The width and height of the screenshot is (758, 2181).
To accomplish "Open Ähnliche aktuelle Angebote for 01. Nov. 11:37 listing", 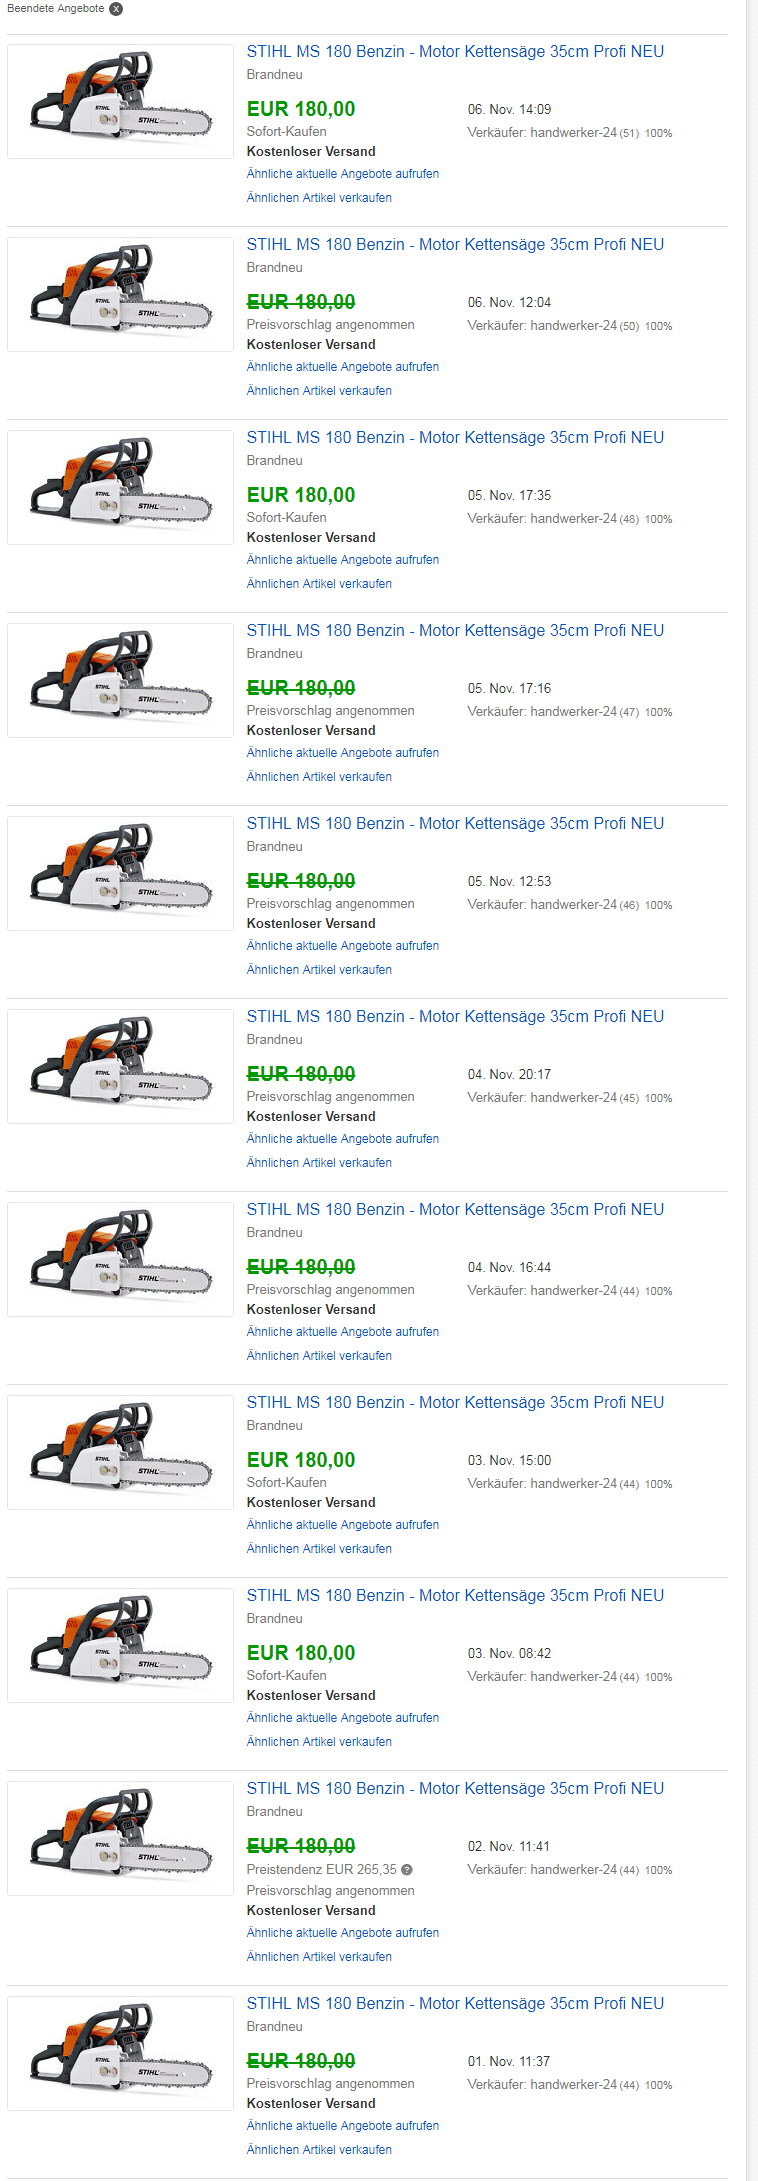I will [343, 2126].
